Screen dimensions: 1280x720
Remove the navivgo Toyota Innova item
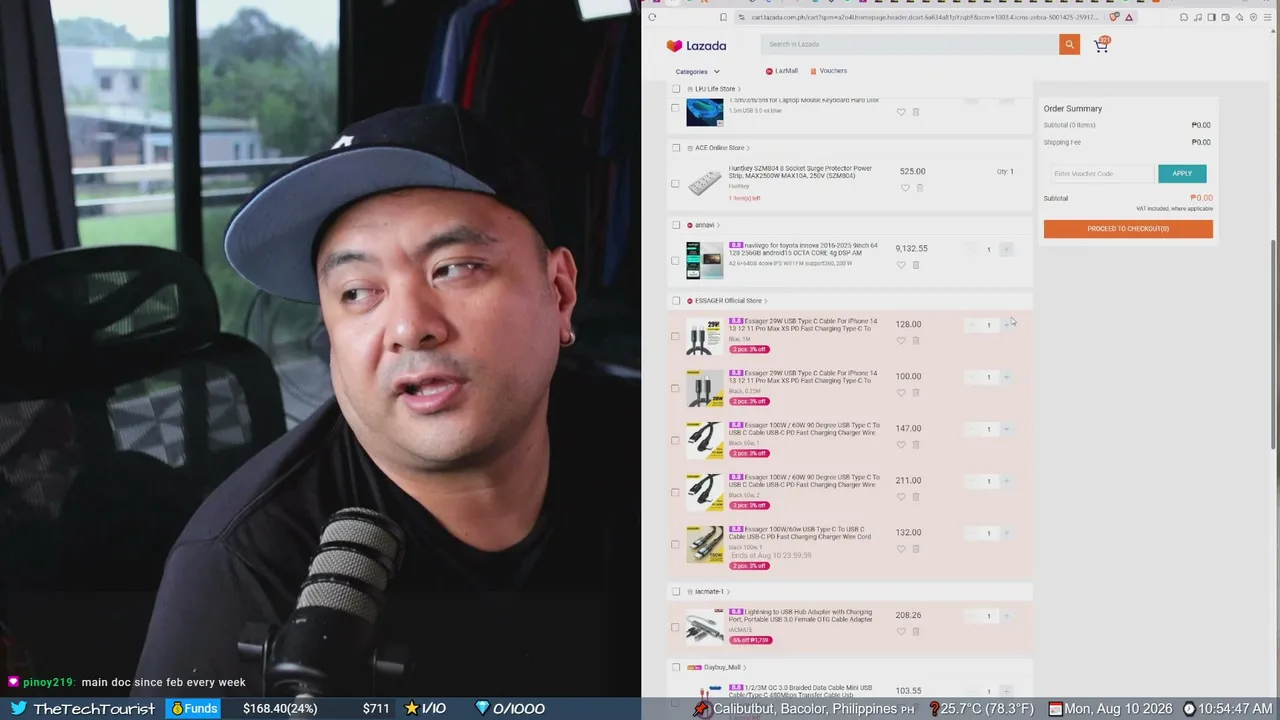pyautogui.click(x=916, y=265)
